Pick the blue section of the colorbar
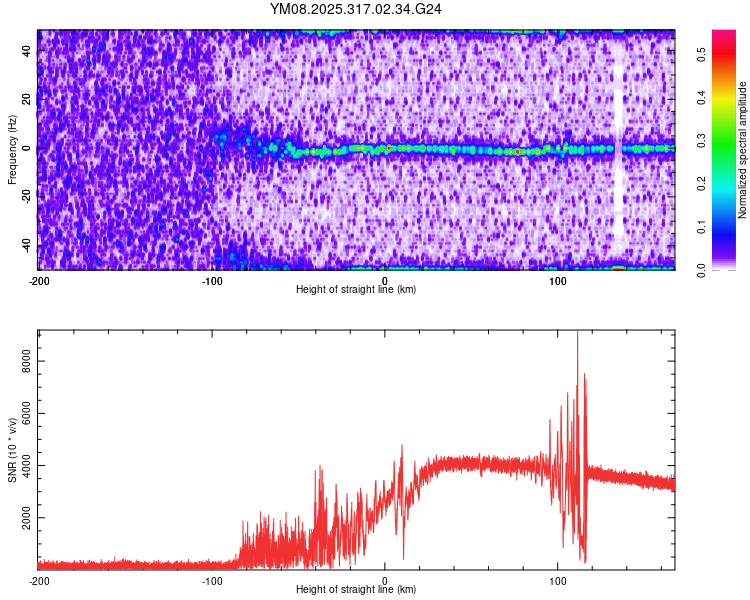The image size is (750, 600). [723, 235]
